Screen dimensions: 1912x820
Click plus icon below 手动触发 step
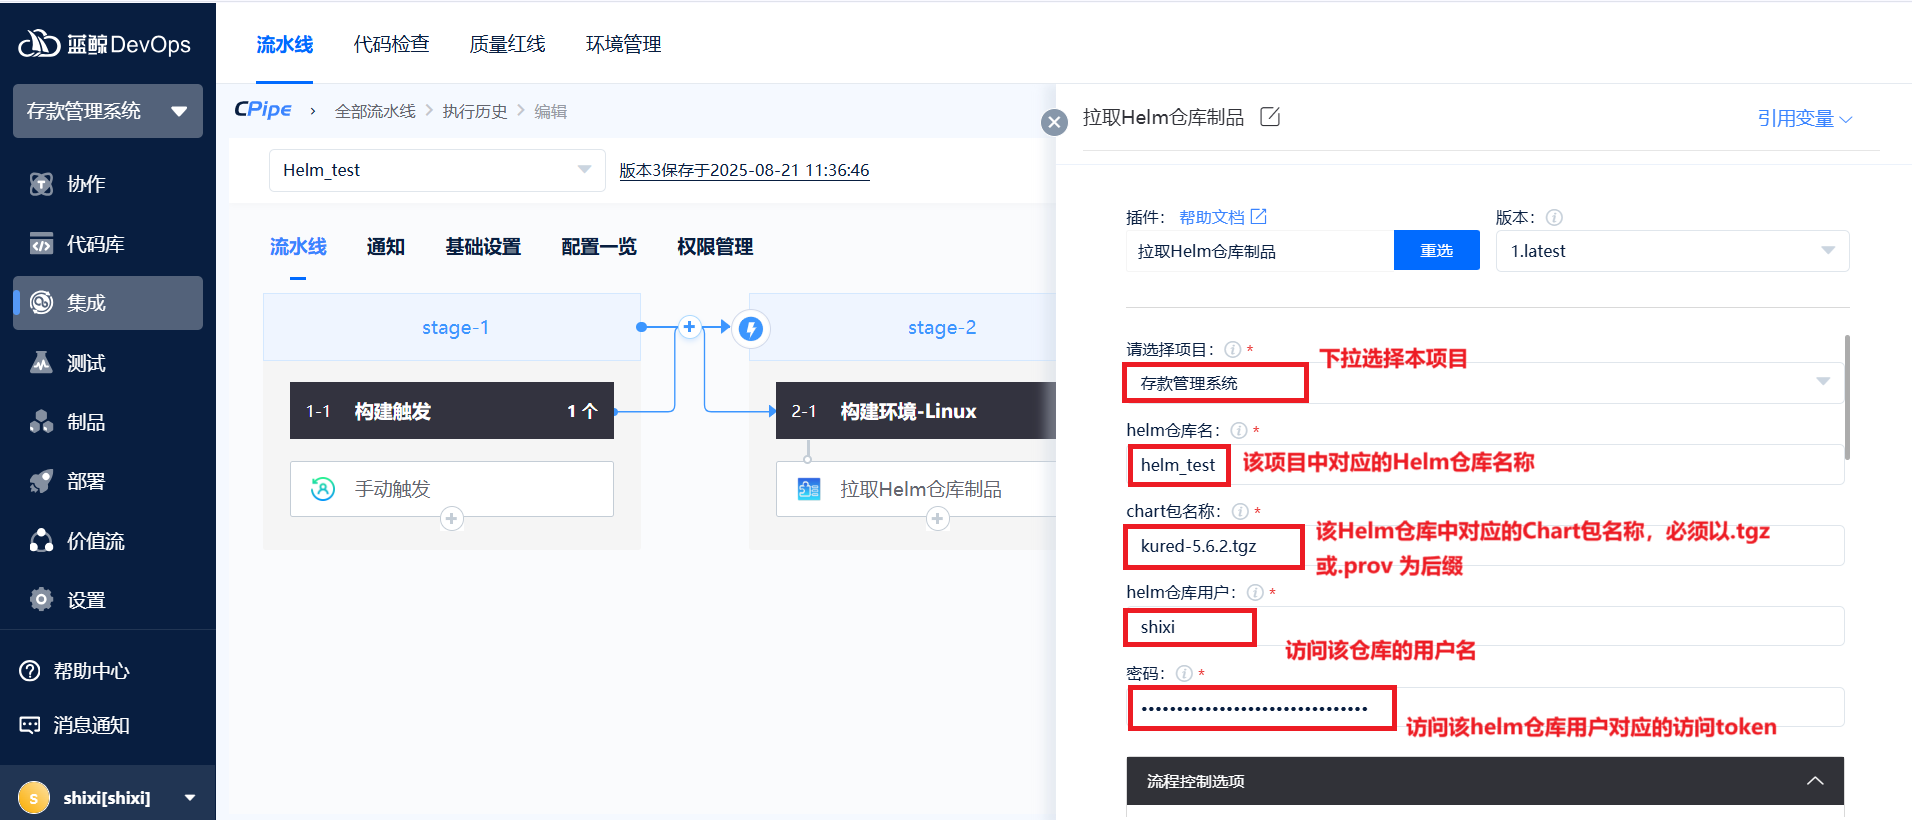pyautogui.click(x=452, y=518)
